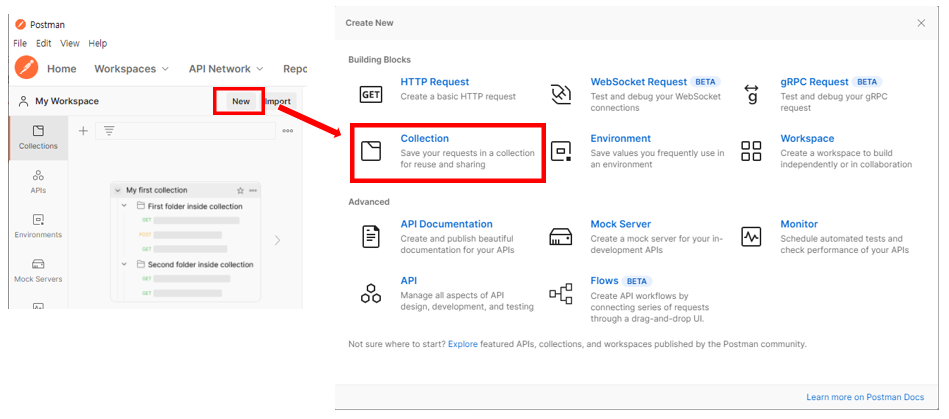
Task: Click the Monitor waveform icon
Action: 751,236
